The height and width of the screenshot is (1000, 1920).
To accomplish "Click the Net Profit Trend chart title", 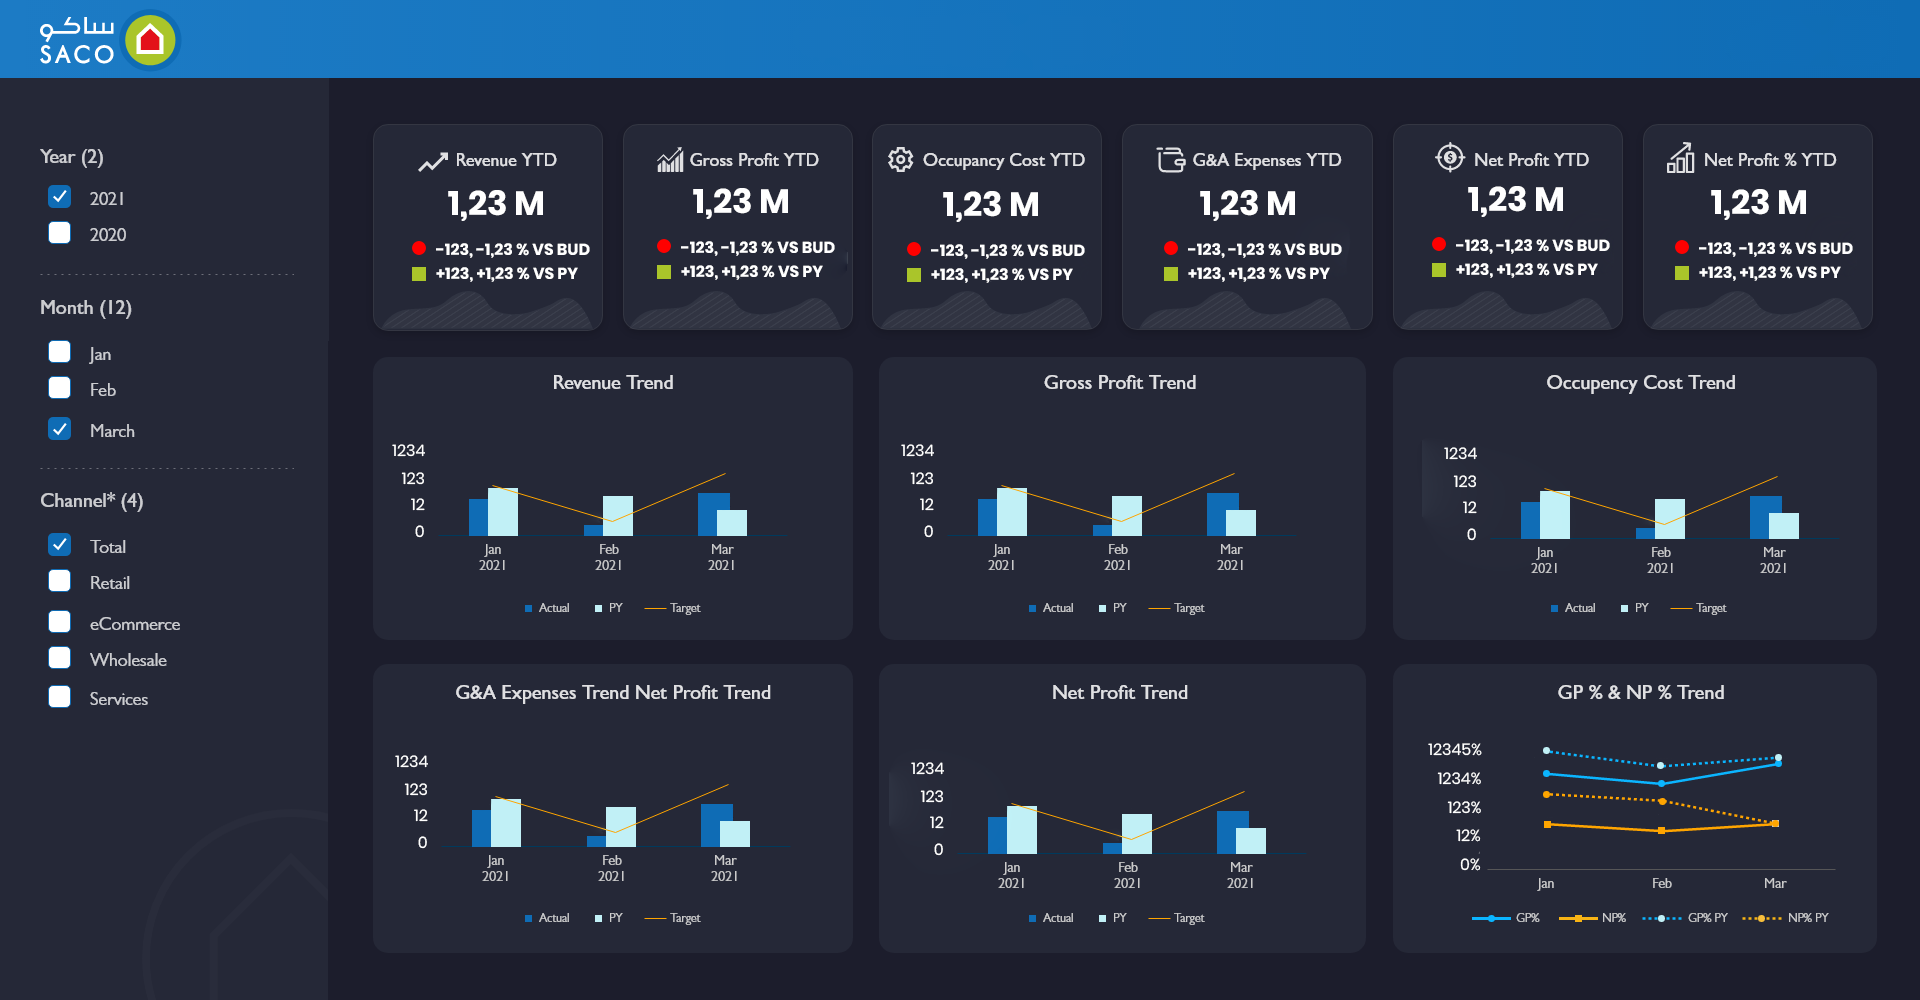I will point(1120,693).
